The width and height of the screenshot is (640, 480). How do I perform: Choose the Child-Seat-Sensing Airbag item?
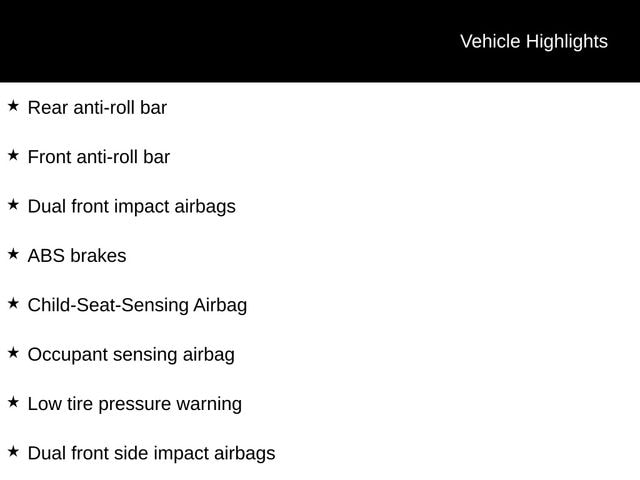pos(137,305)
